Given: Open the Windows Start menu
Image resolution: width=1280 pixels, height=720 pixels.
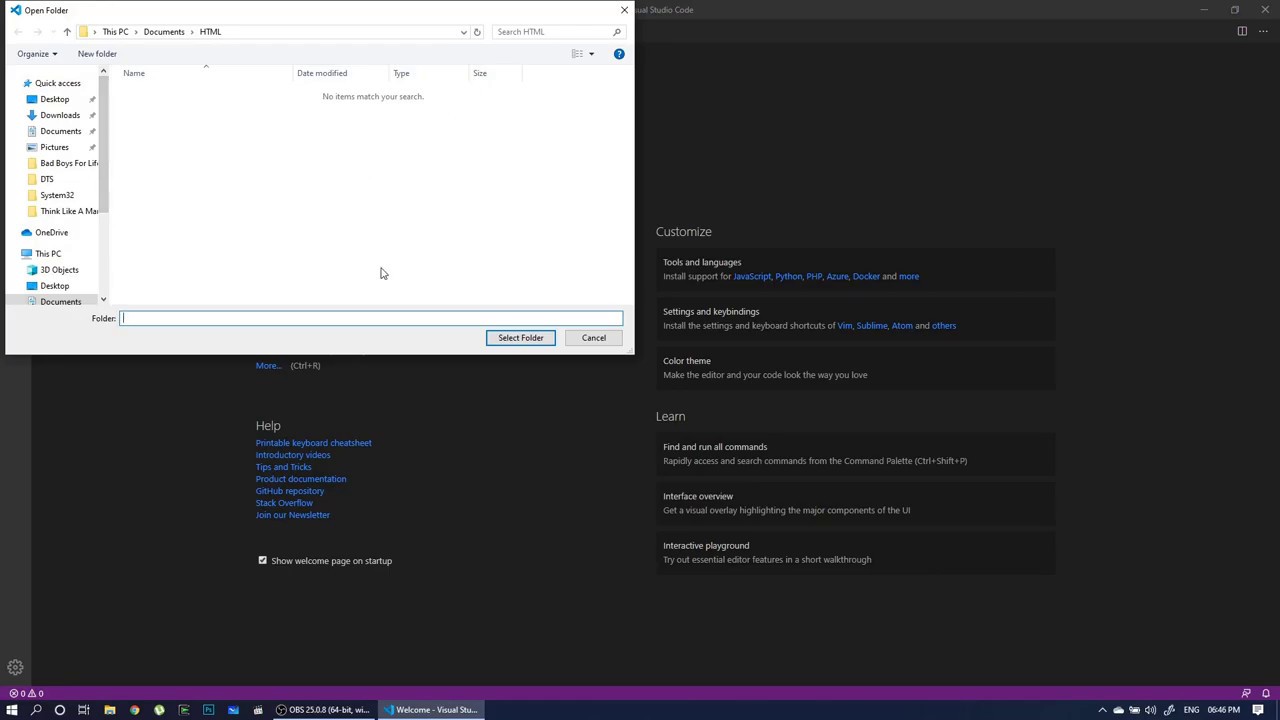Looking at the screenshot, I should 11,710.
